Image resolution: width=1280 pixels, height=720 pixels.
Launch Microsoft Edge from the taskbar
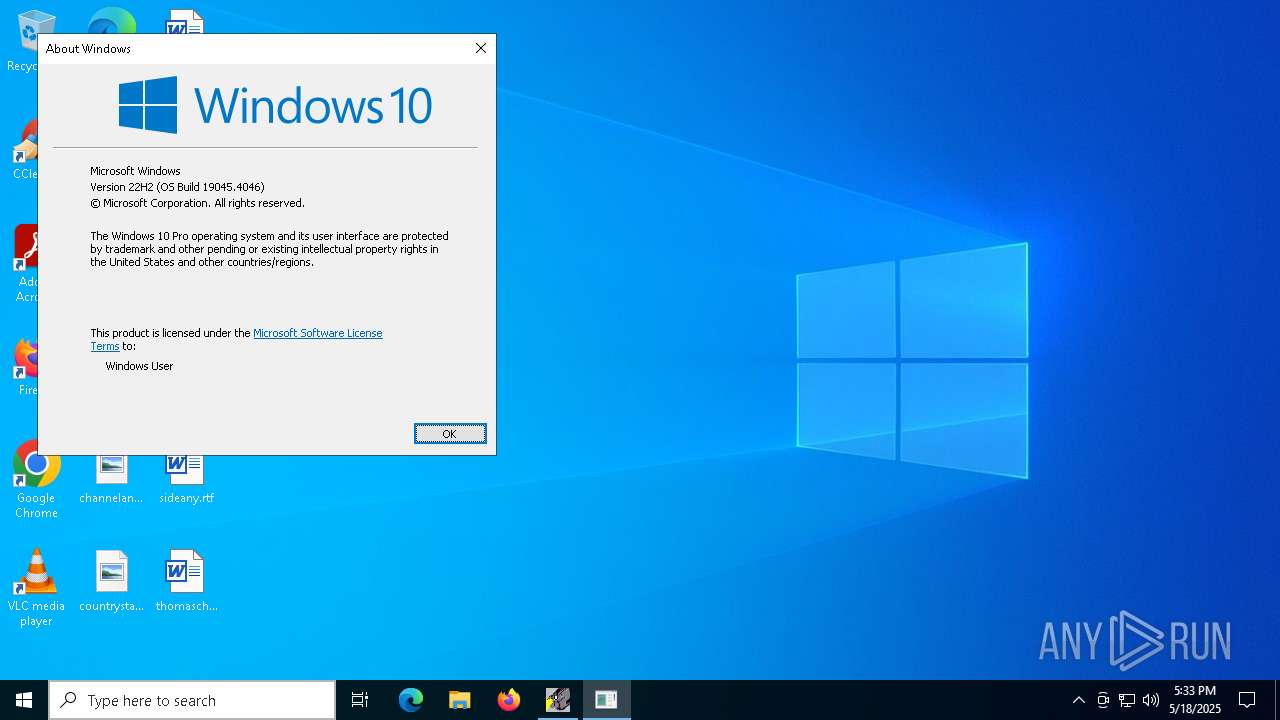(x=411, y=700)
